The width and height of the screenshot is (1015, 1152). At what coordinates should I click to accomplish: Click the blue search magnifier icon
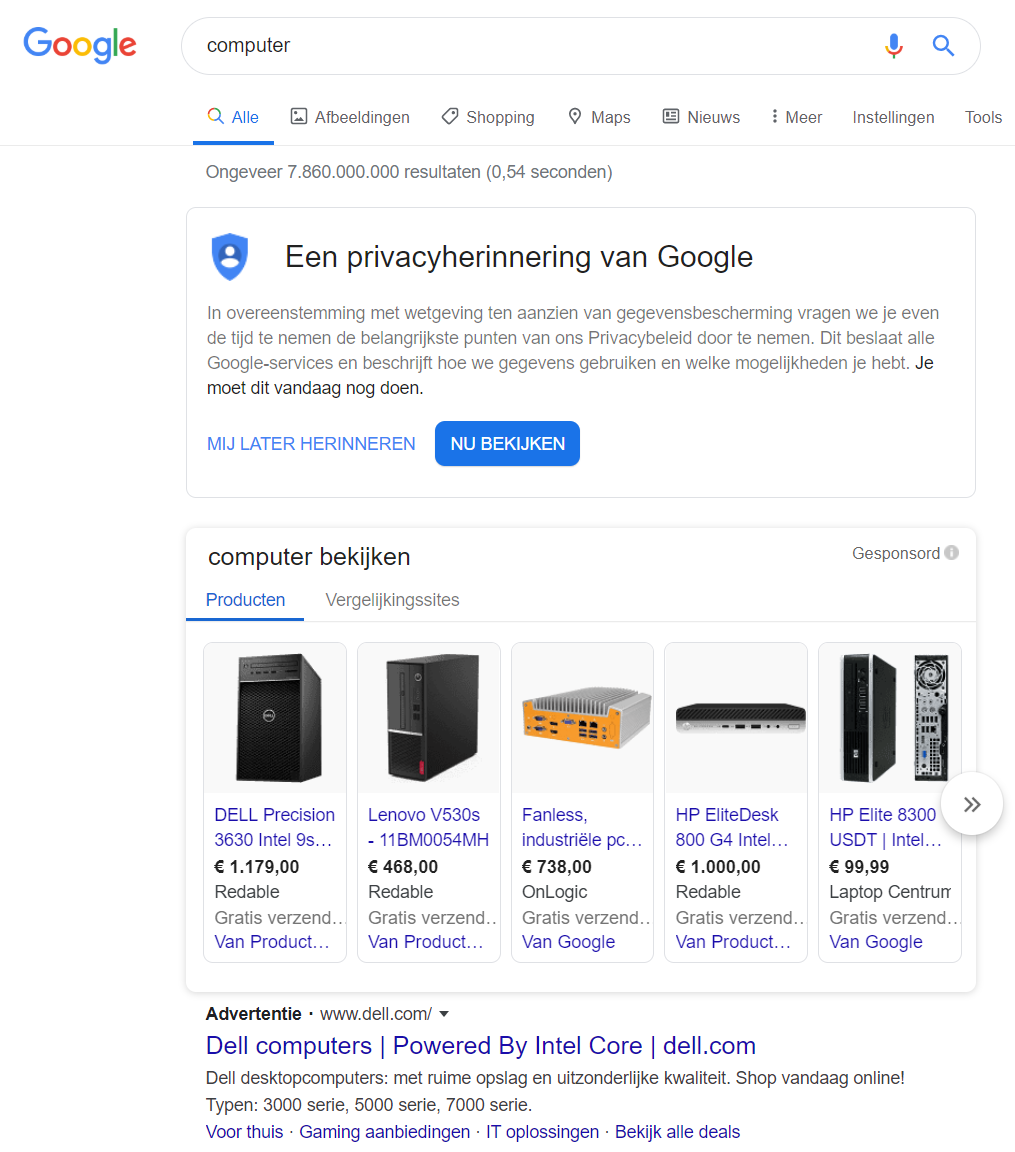point(943,46)
